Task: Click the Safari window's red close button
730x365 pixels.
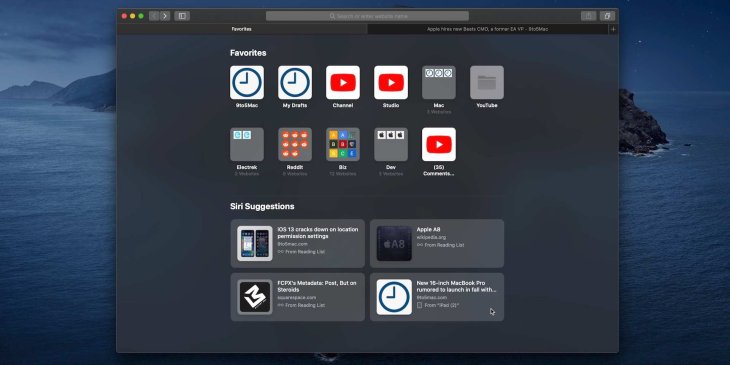Action: click(124, 16)
